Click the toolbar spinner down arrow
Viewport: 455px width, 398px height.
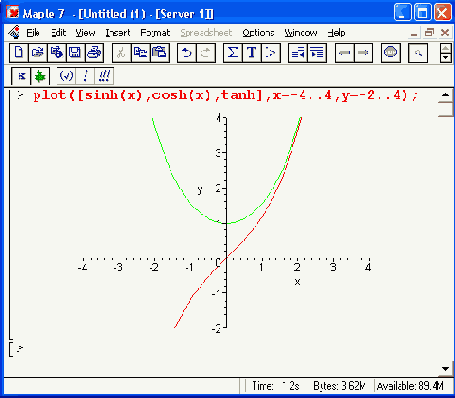446,58
